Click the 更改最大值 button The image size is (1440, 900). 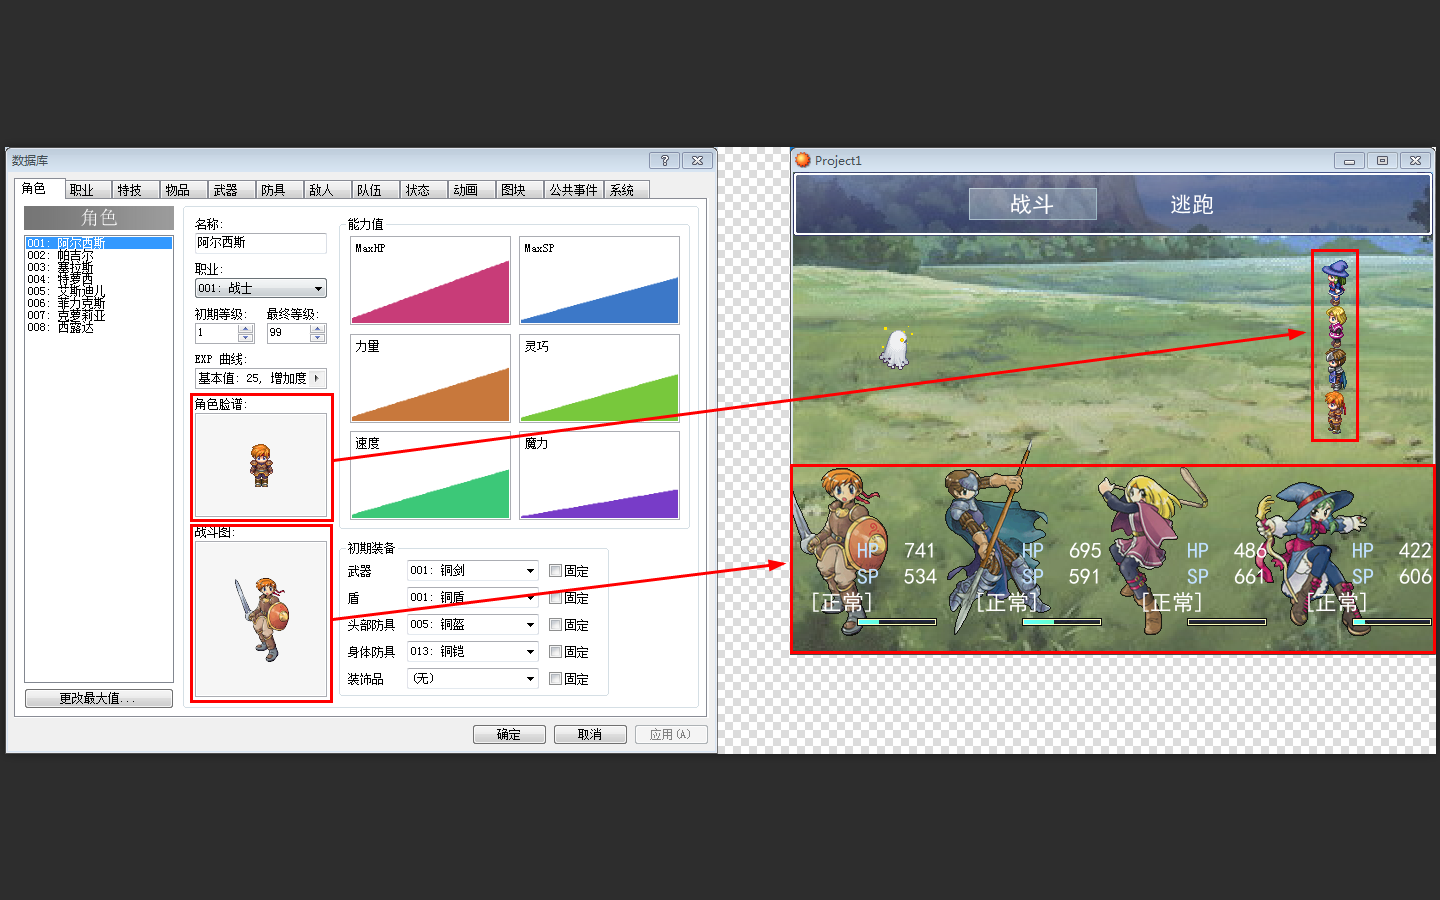pyautogui.click(x=98, y=698)
